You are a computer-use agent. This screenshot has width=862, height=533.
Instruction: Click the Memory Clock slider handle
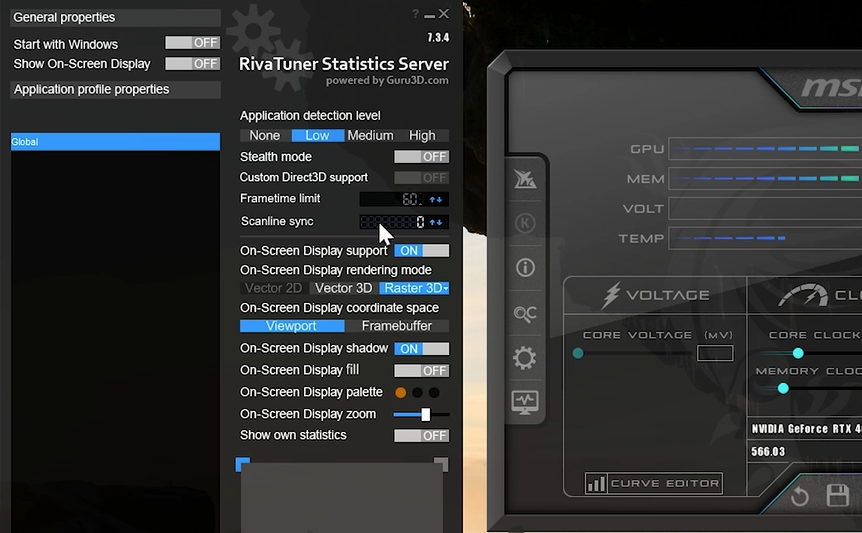(x=783, y=389)
